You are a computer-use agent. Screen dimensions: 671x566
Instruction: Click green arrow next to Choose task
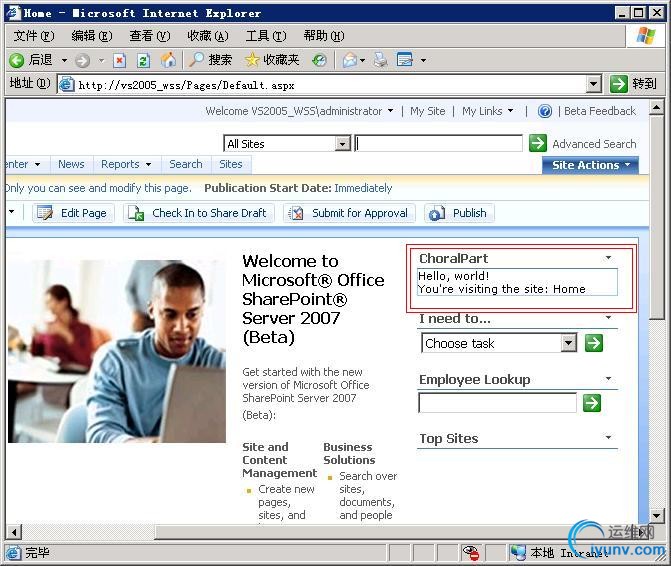click(594, 343)
